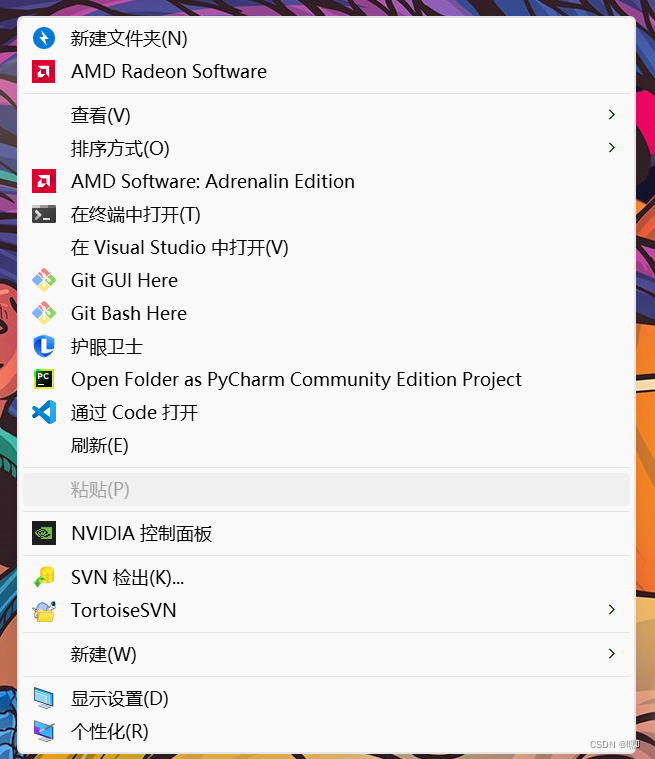Image resolution: width=655 pixels, height=759 pixels.
Task: Open 个性化(R)
Action: click(326, 731)
